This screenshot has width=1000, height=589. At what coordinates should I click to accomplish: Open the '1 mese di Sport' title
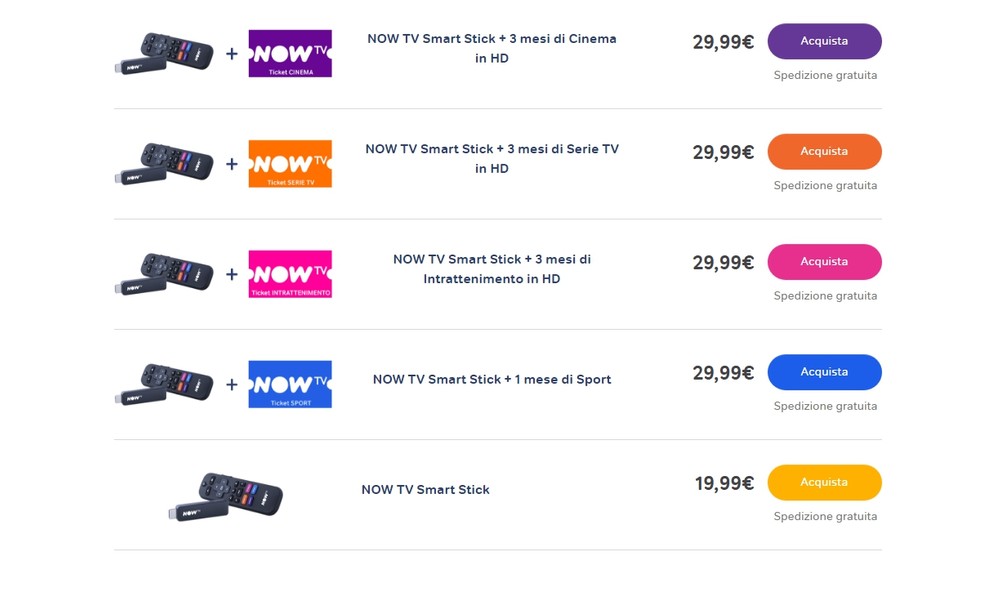tap(492, 379)
